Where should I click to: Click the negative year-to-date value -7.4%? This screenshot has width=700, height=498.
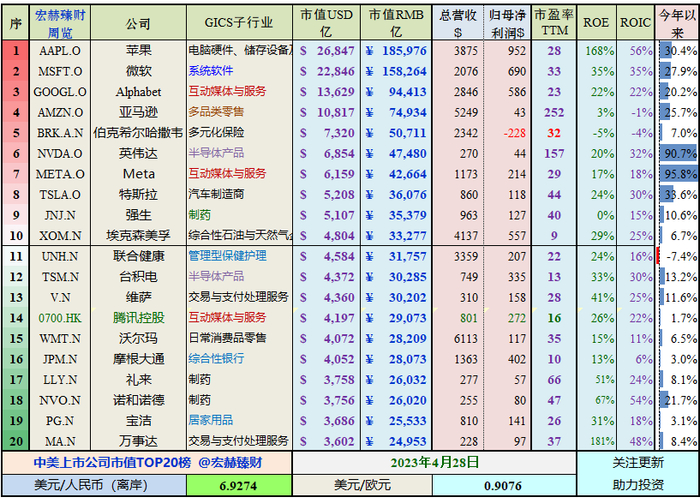pos(682,257)
